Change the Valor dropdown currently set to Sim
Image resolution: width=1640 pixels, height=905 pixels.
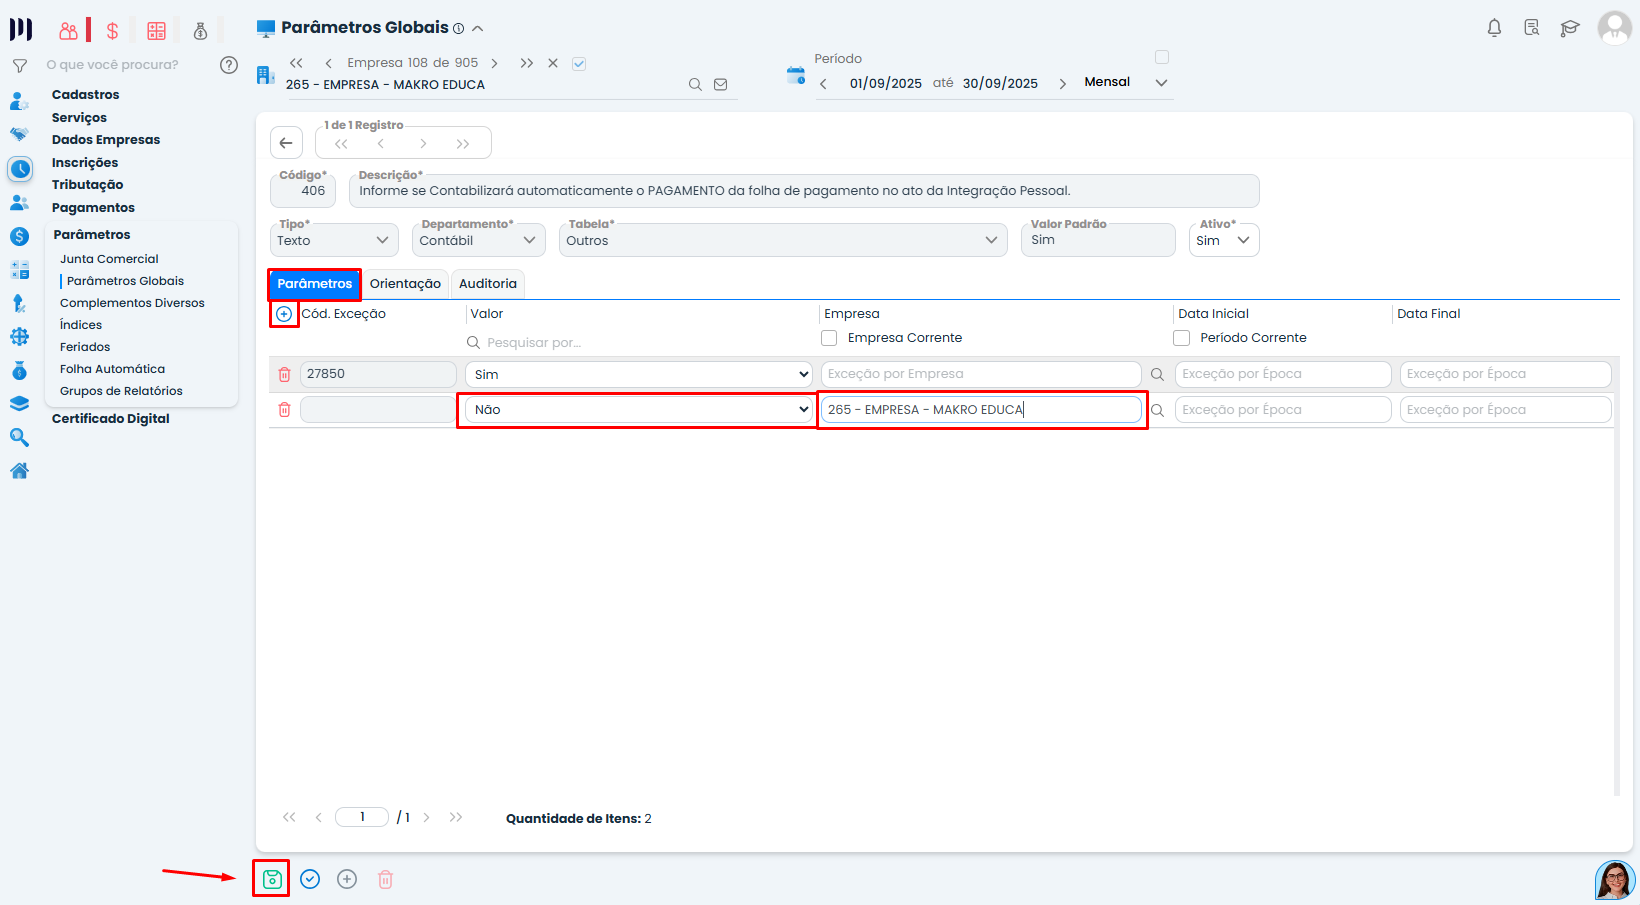pos(637,373)
